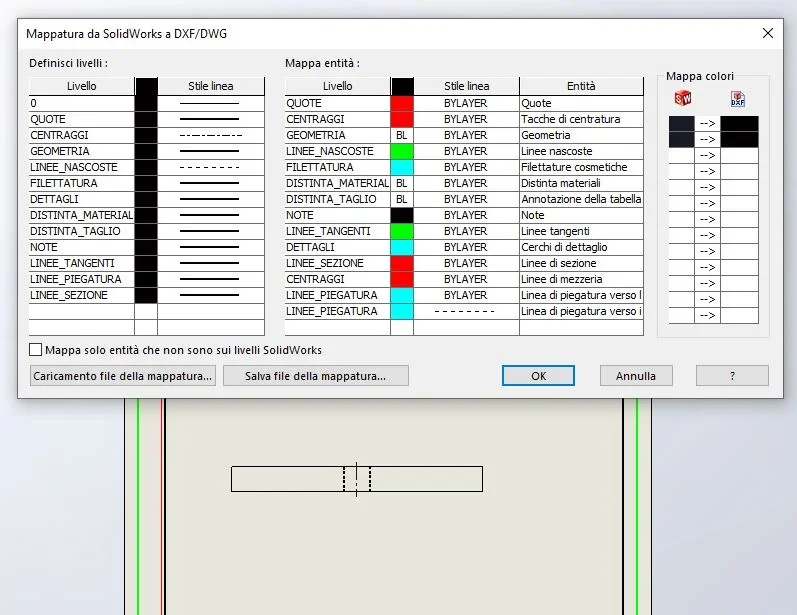Click Annotazione della tabella entity cell
Image resolution: width=797 pixels, height=615 pixels.
(581, 199)
